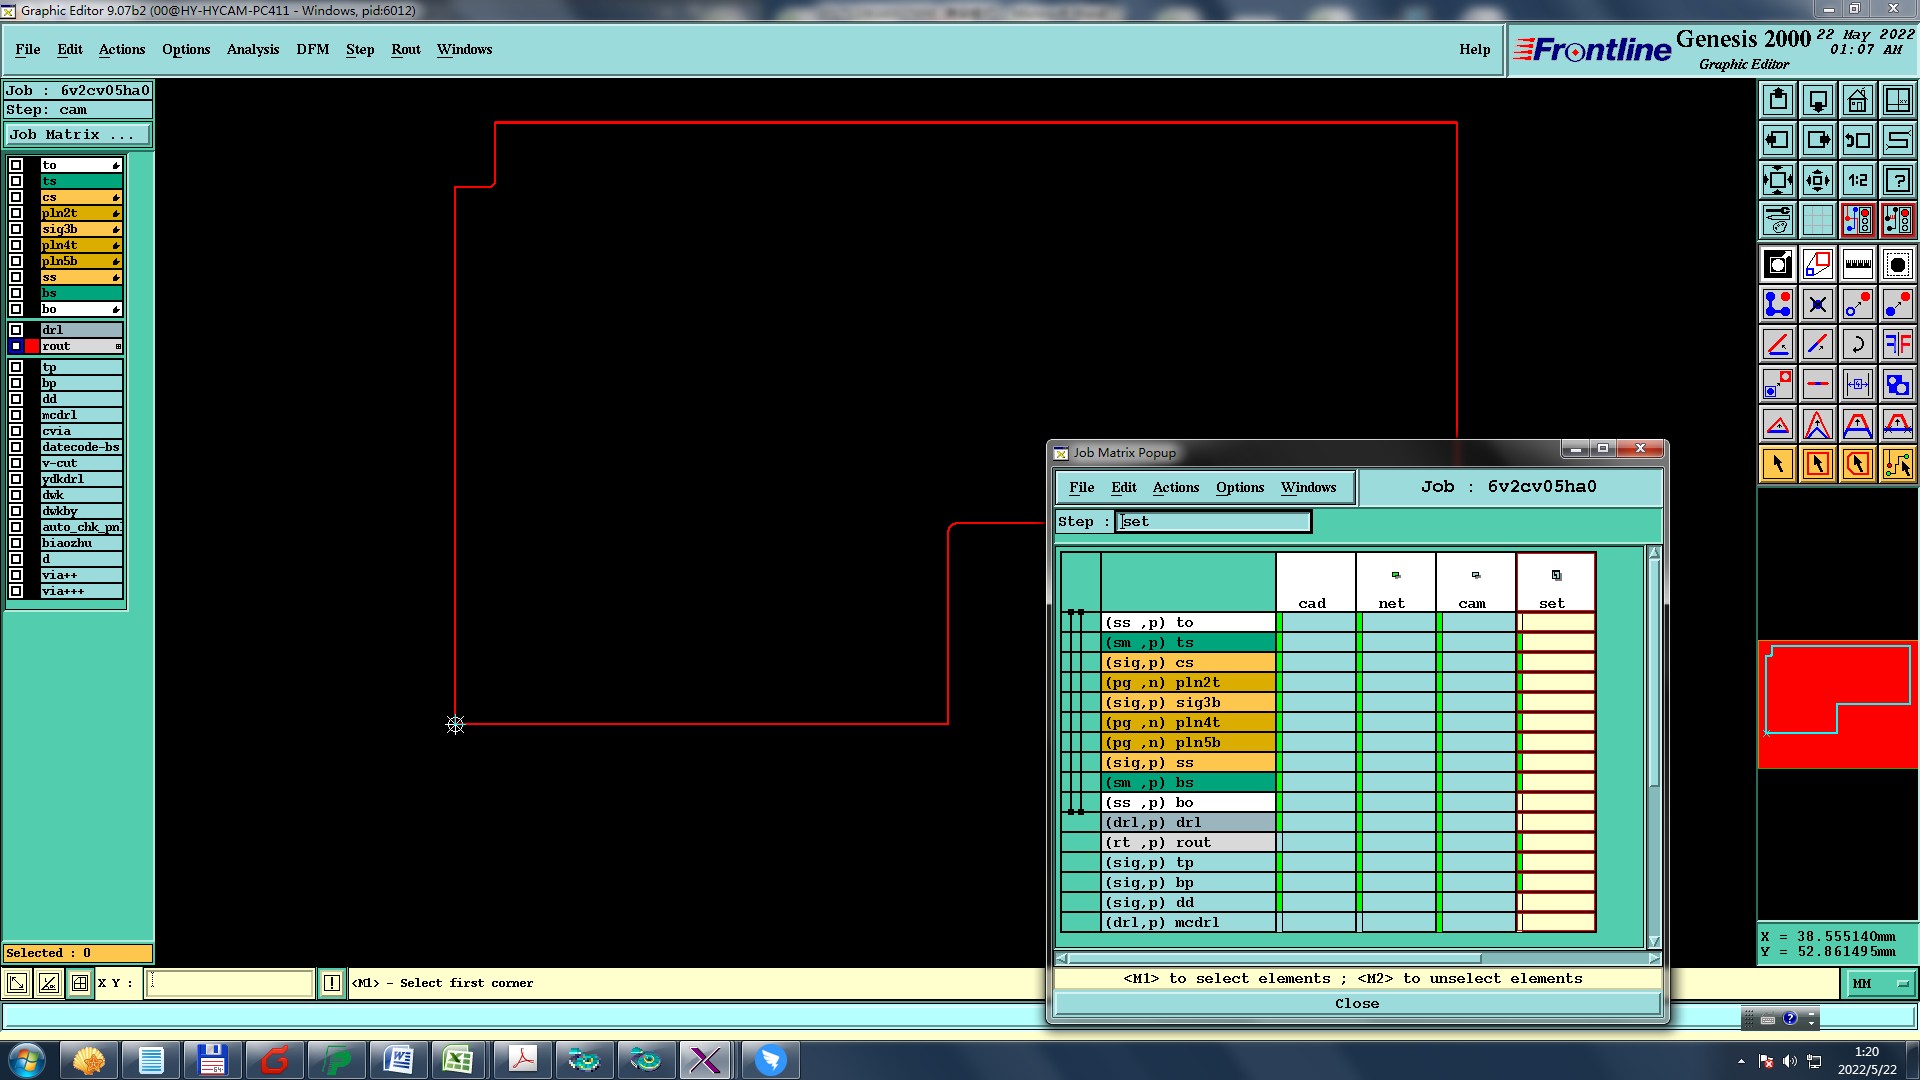Open Actions menu in Job Matrix Popup
1920x1080 pixels.
click(x=1175, y=487)
